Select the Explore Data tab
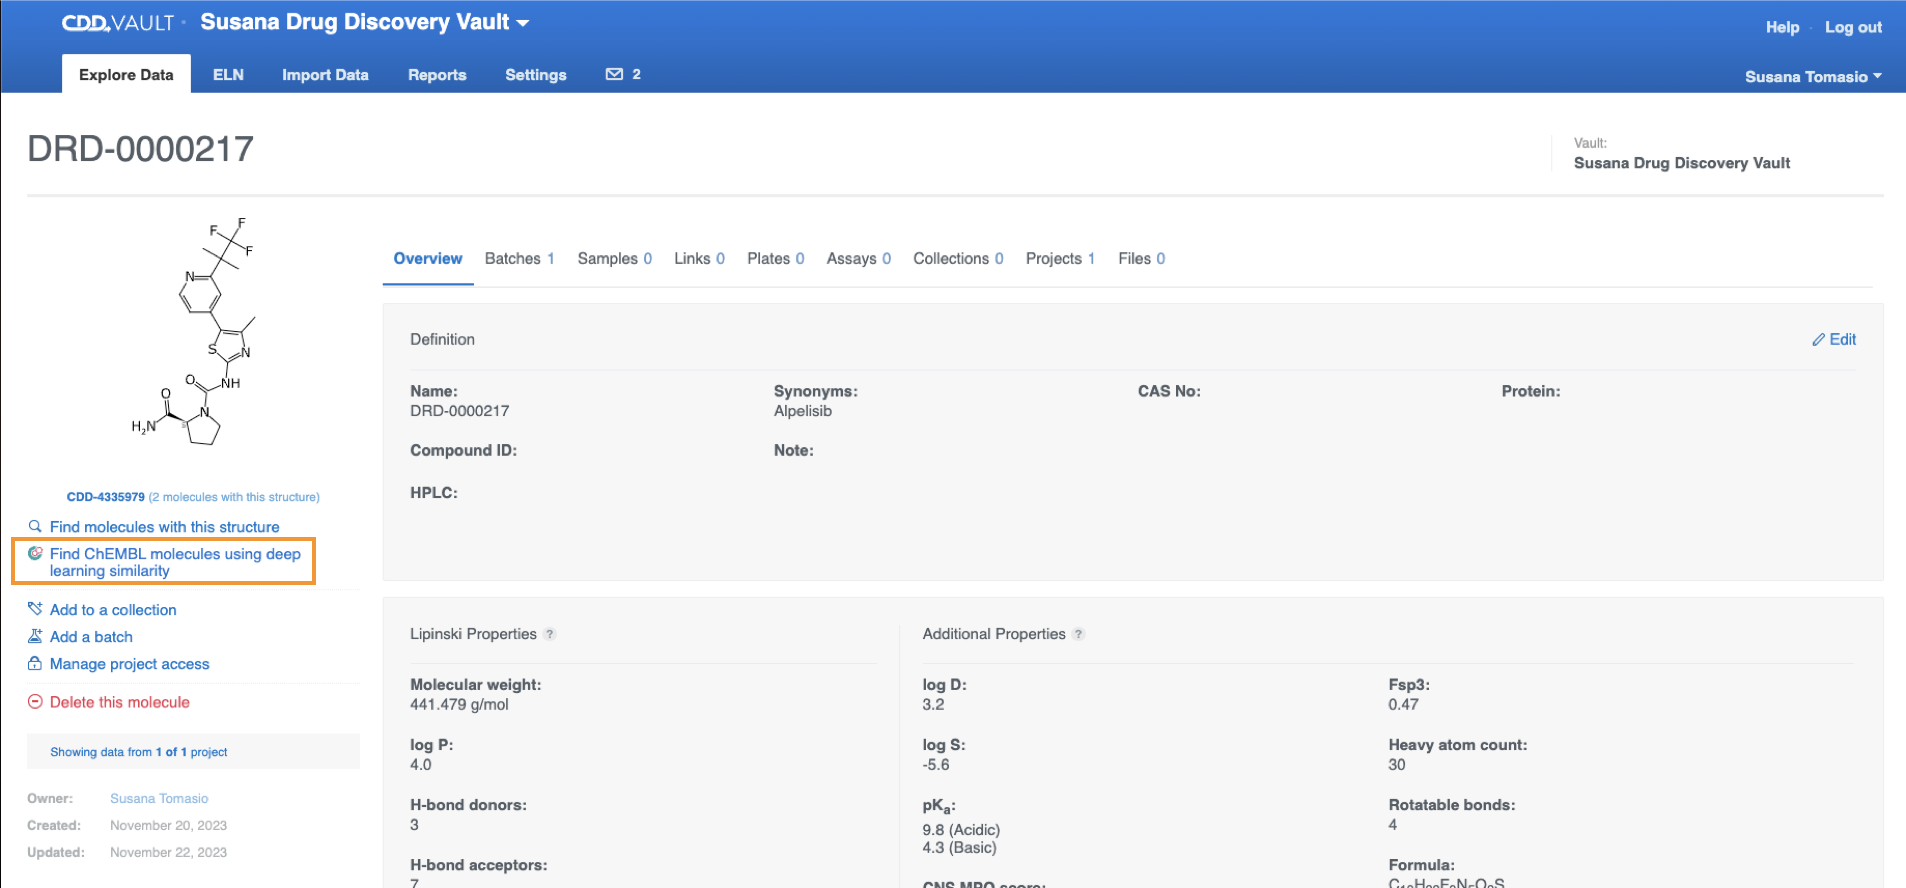Screen dimensions: 1906x888 click(126, 74)
